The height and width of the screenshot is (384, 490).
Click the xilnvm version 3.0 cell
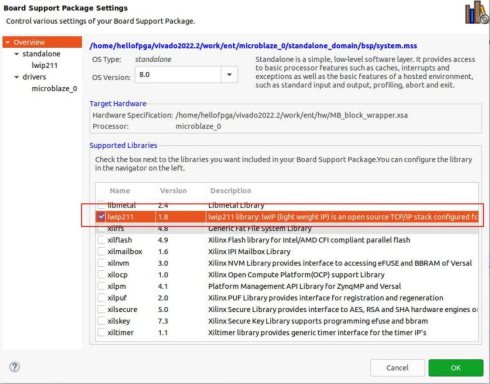coord(163,263)
